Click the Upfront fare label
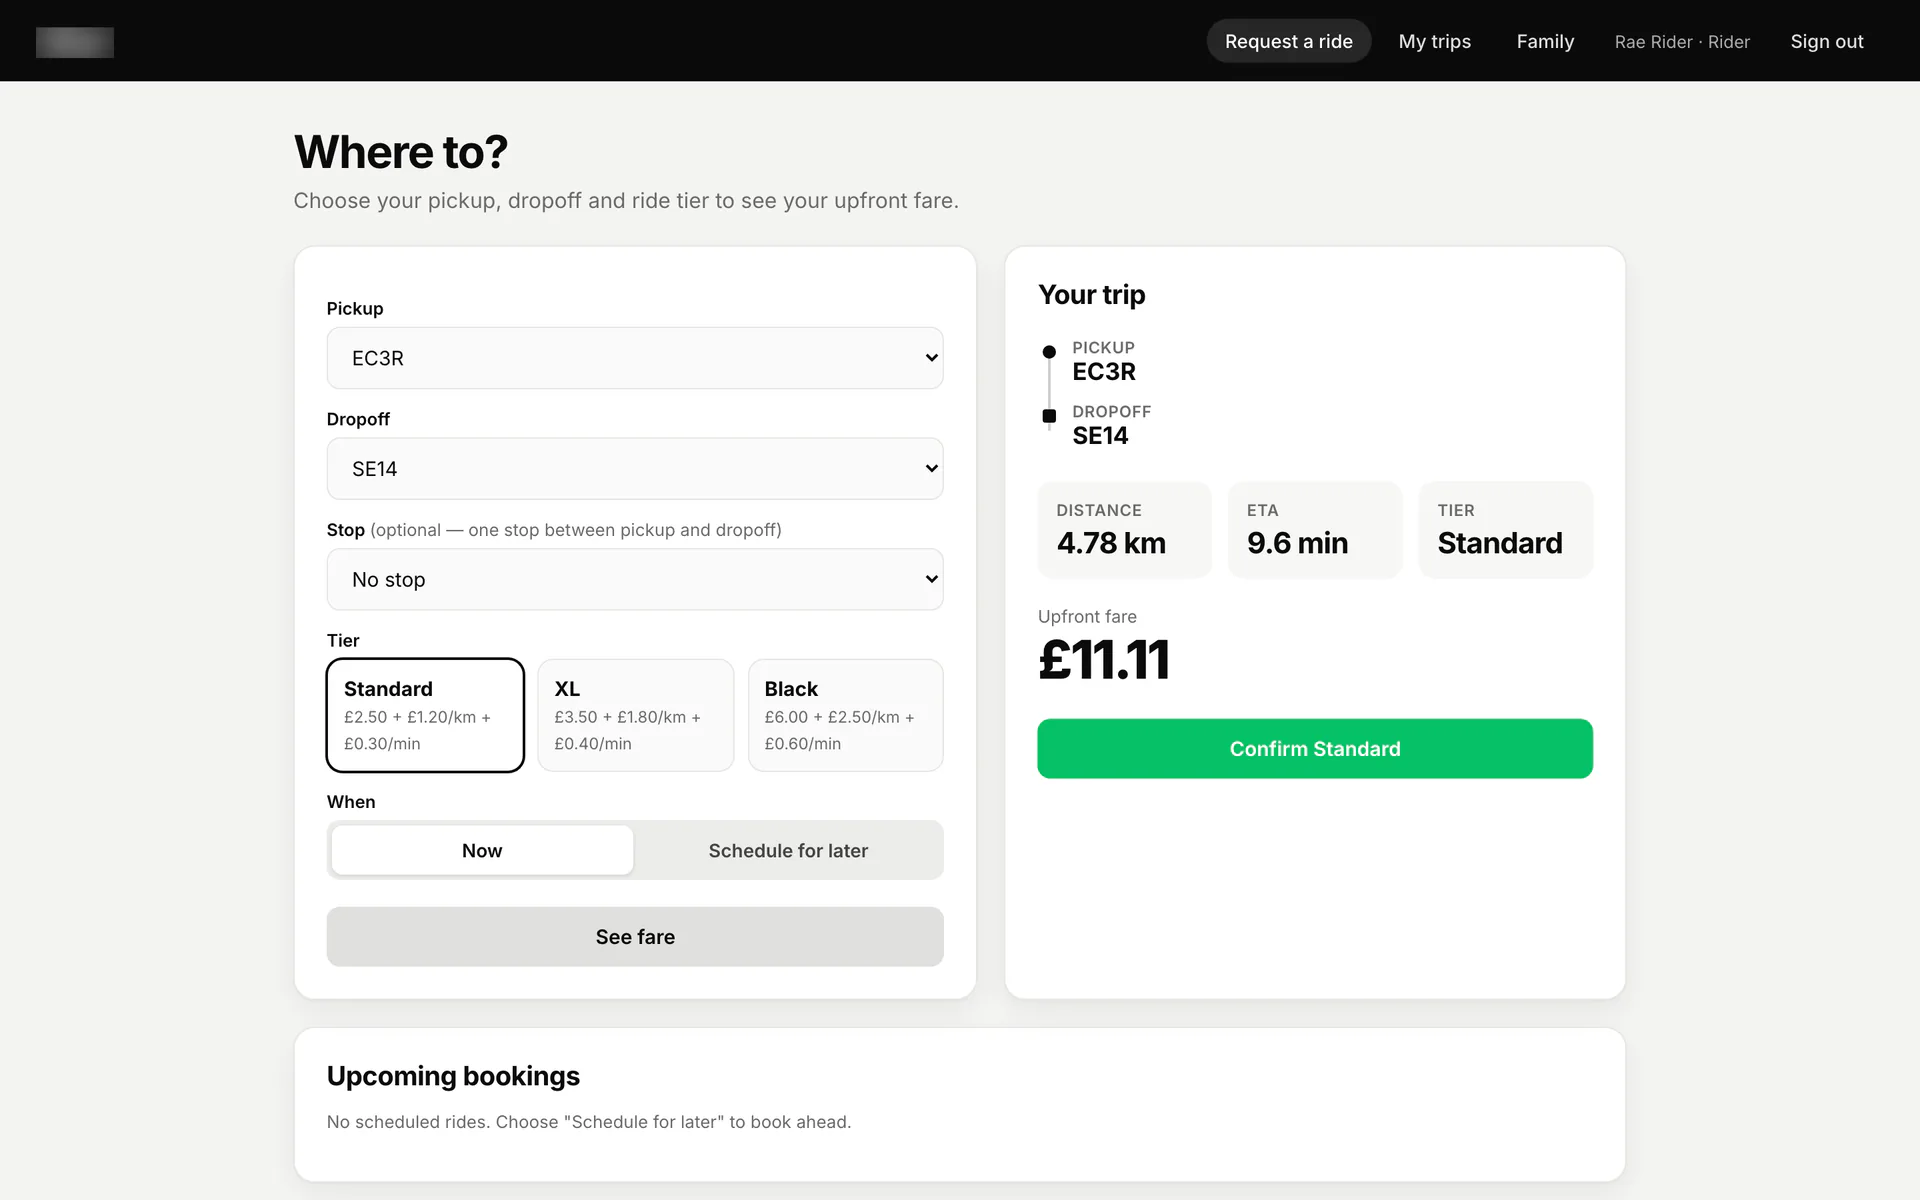1920x1200 pixels. (x=1087, y=617)
